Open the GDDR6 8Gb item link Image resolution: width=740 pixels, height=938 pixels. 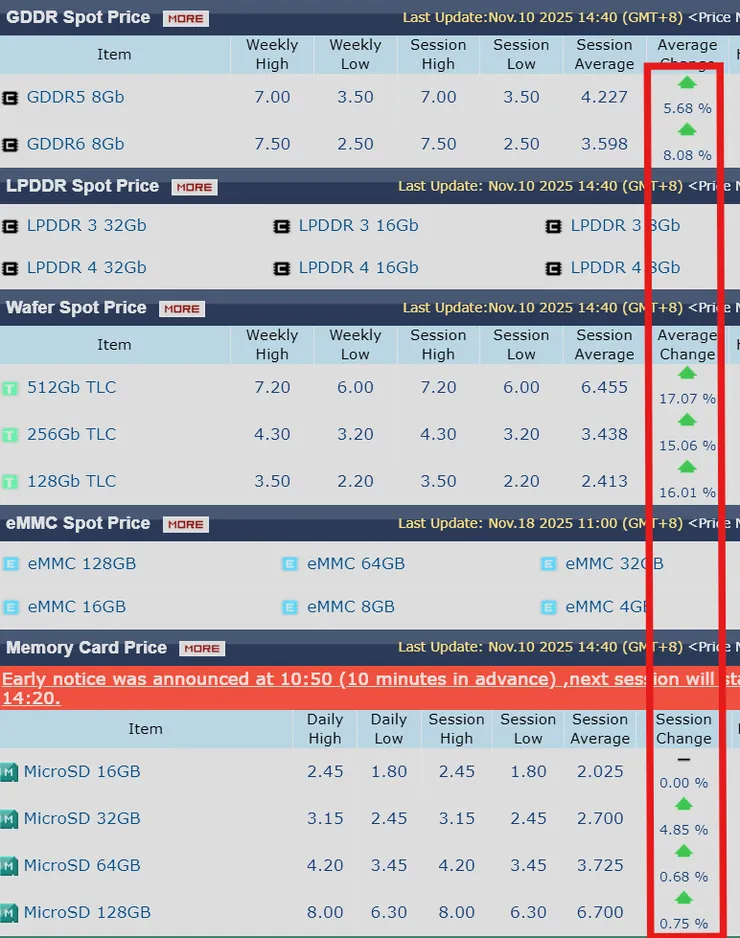(75, 144)
